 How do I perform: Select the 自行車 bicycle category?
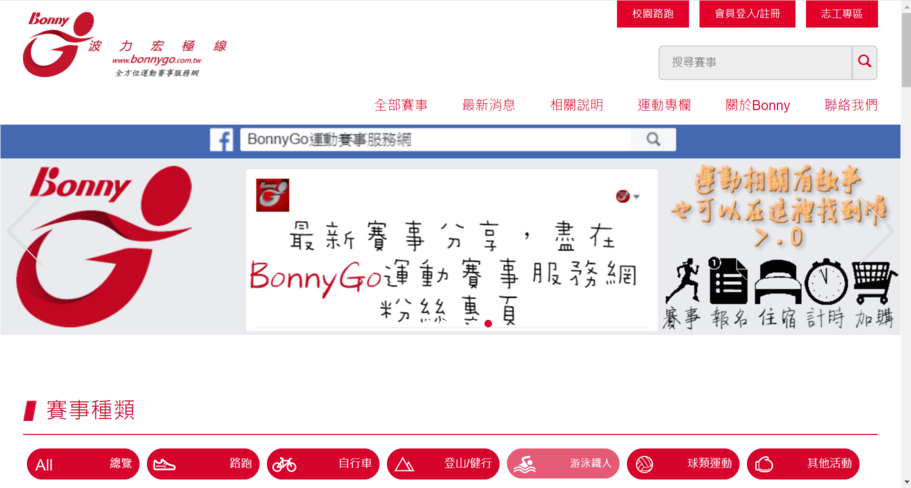click(x=323, y=464)
